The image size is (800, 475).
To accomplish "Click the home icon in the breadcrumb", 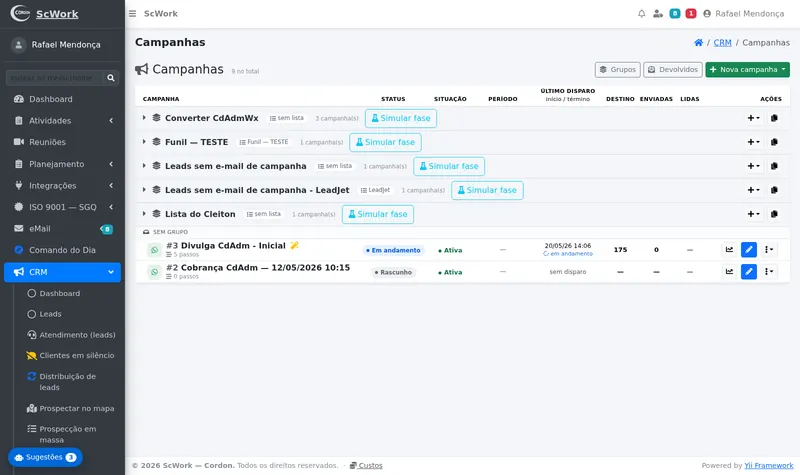I will [x=698, y=42].
